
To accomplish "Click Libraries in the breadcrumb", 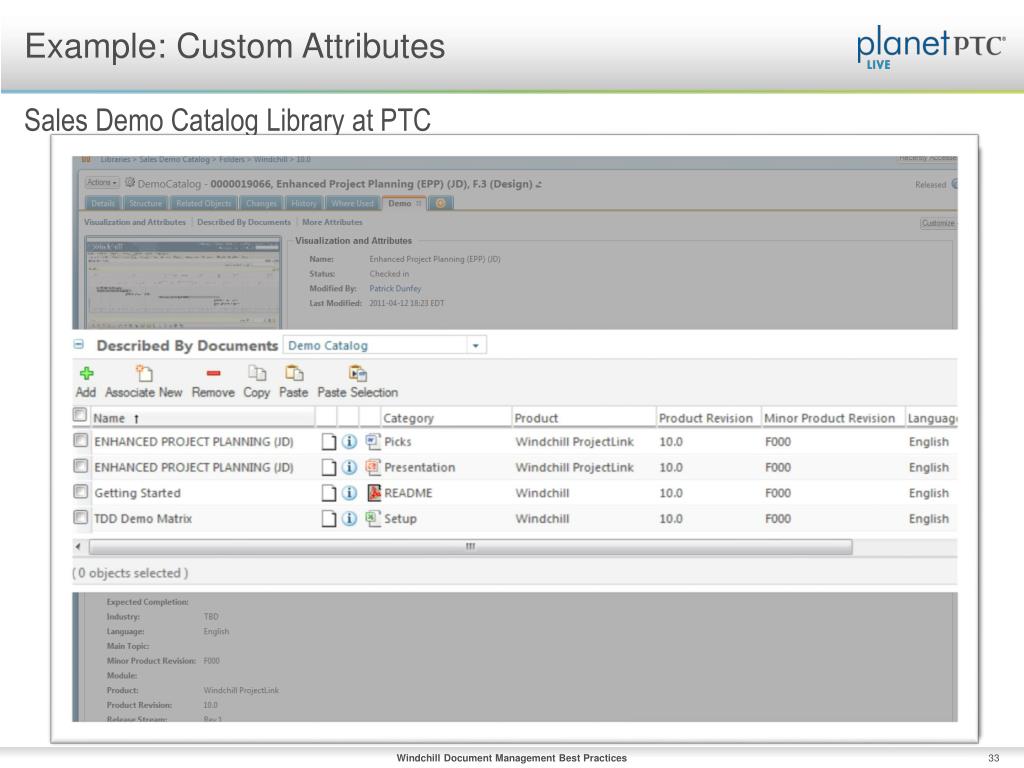I will coord(116,159).
